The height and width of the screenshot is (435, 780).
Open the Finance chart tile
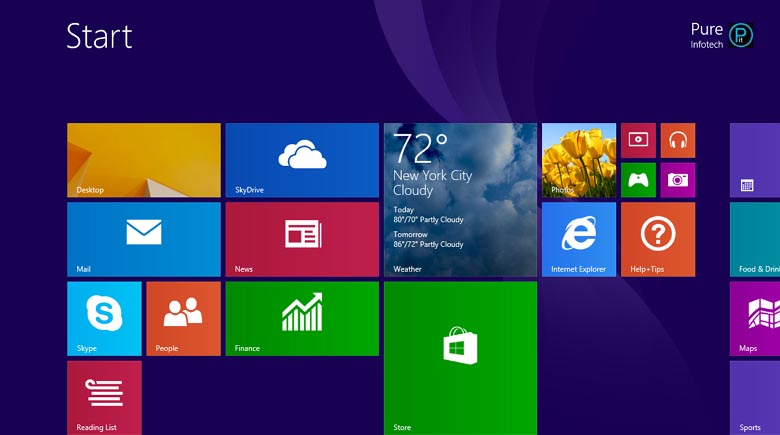[x=302, y=319]
